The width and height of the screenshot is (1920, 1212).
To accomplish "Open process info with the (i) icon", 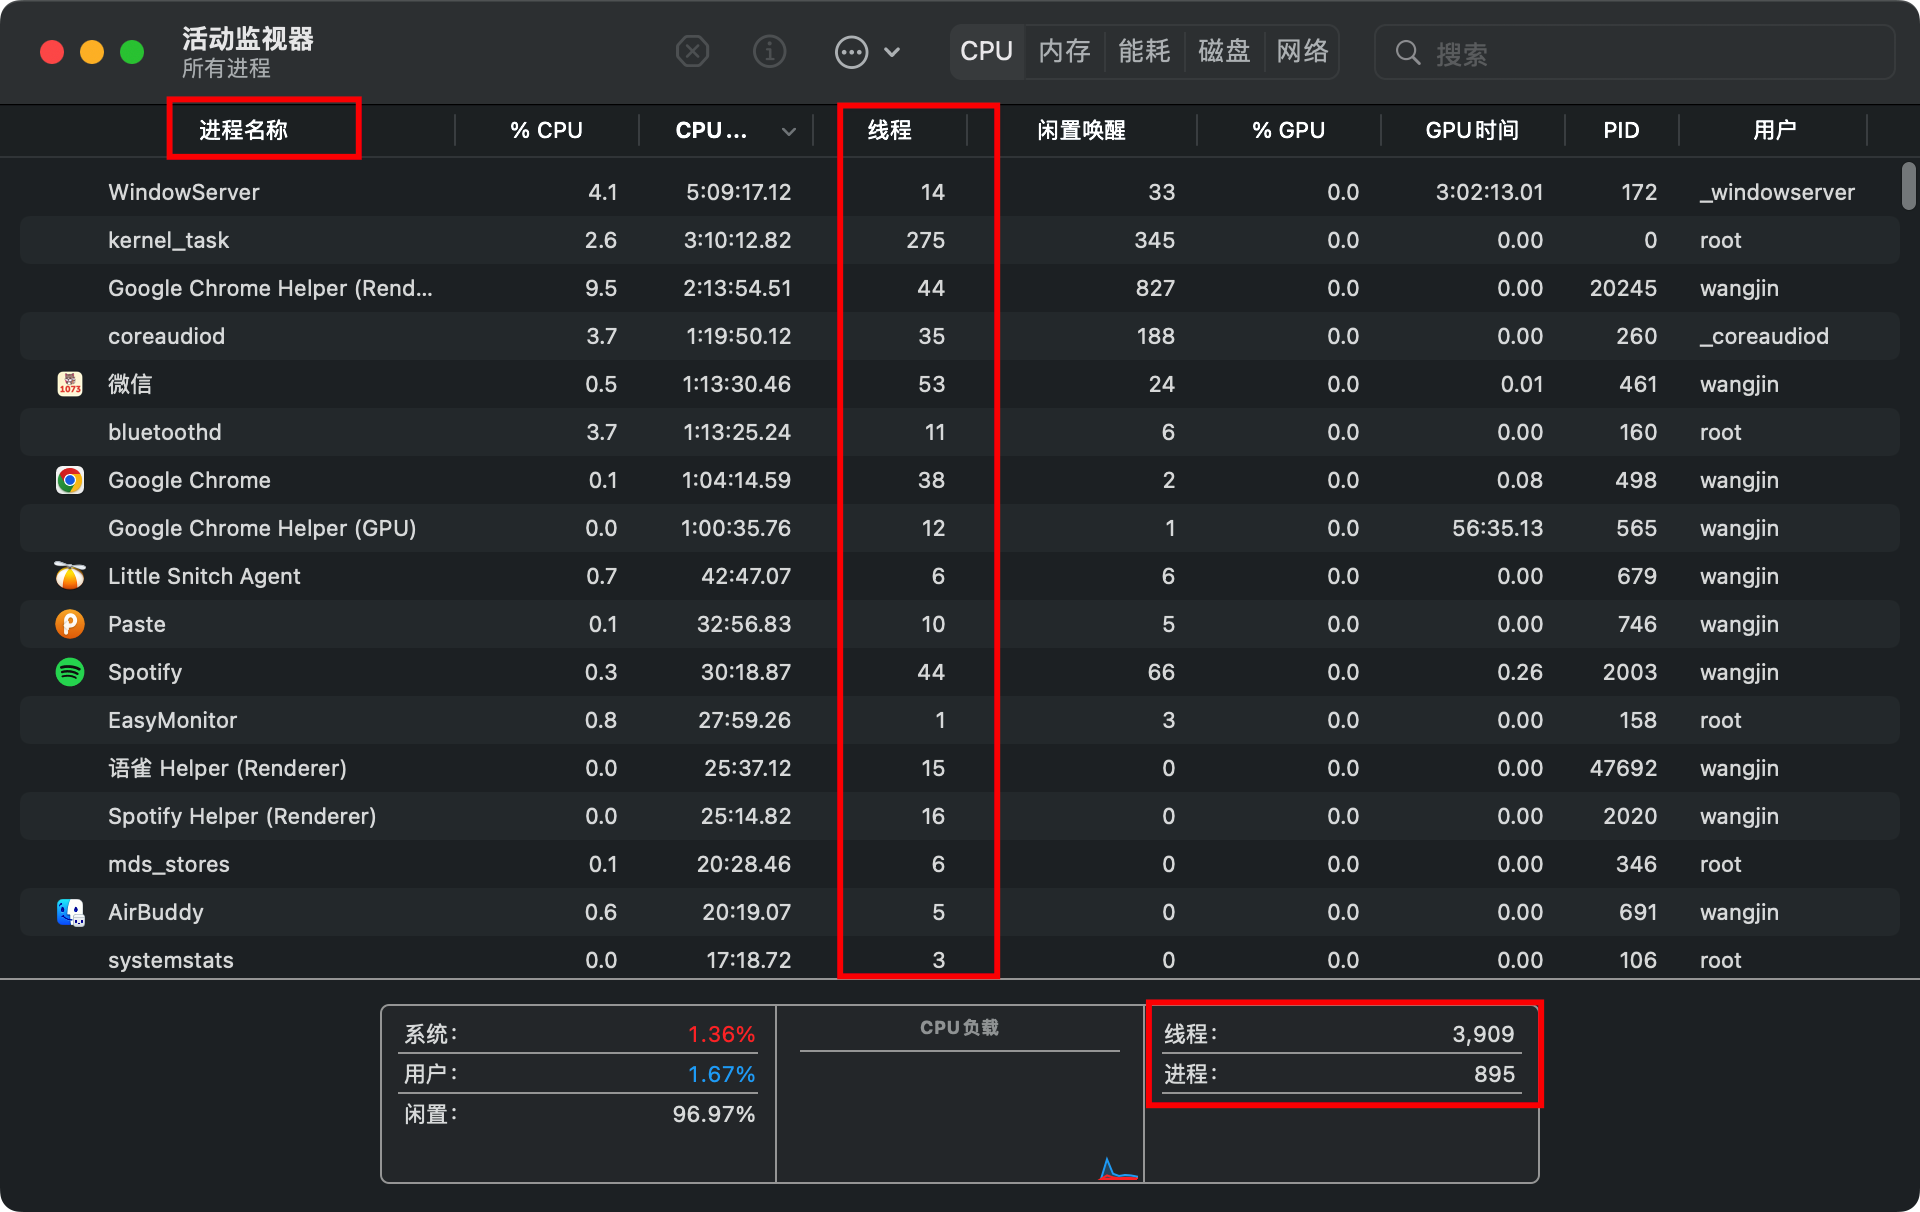I will click(769, 51).
